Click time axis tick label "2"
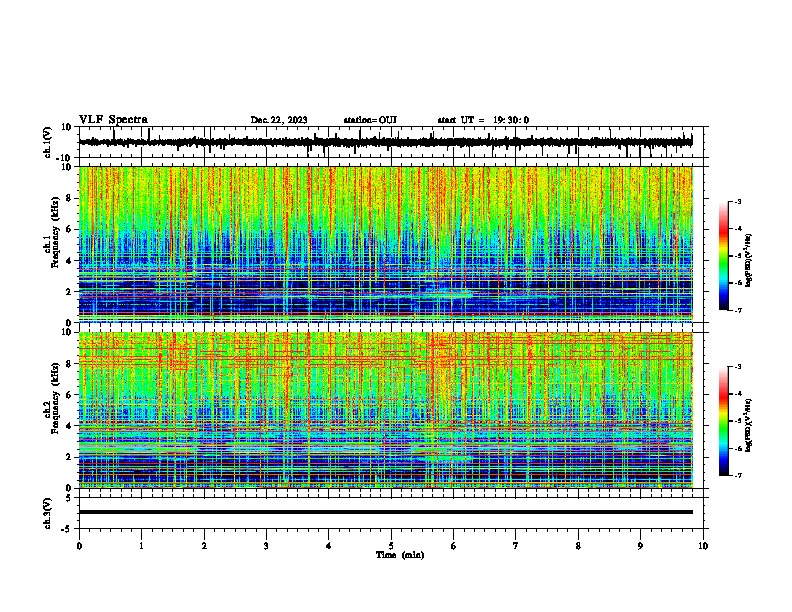Image resolution: width=792 pixels, height=612 pixels. pos(204,546)
